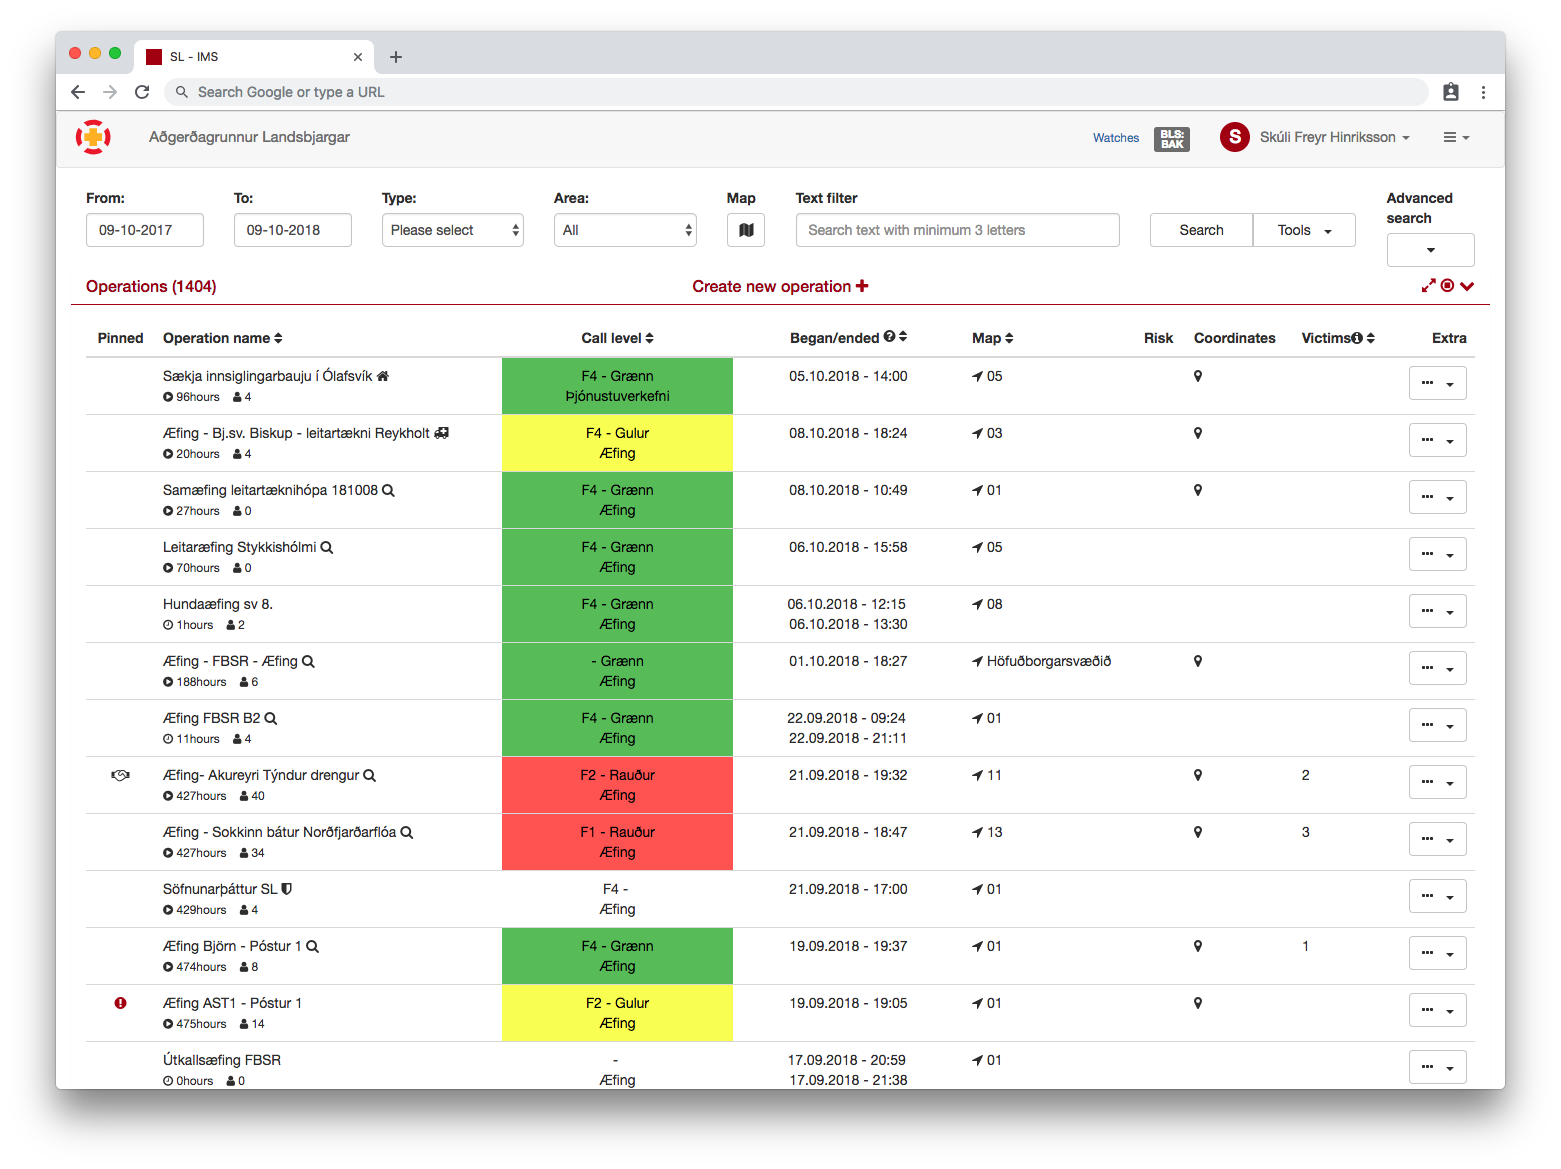Click the shield icon next to Söfnunarþáttur SL

(287, 889)
